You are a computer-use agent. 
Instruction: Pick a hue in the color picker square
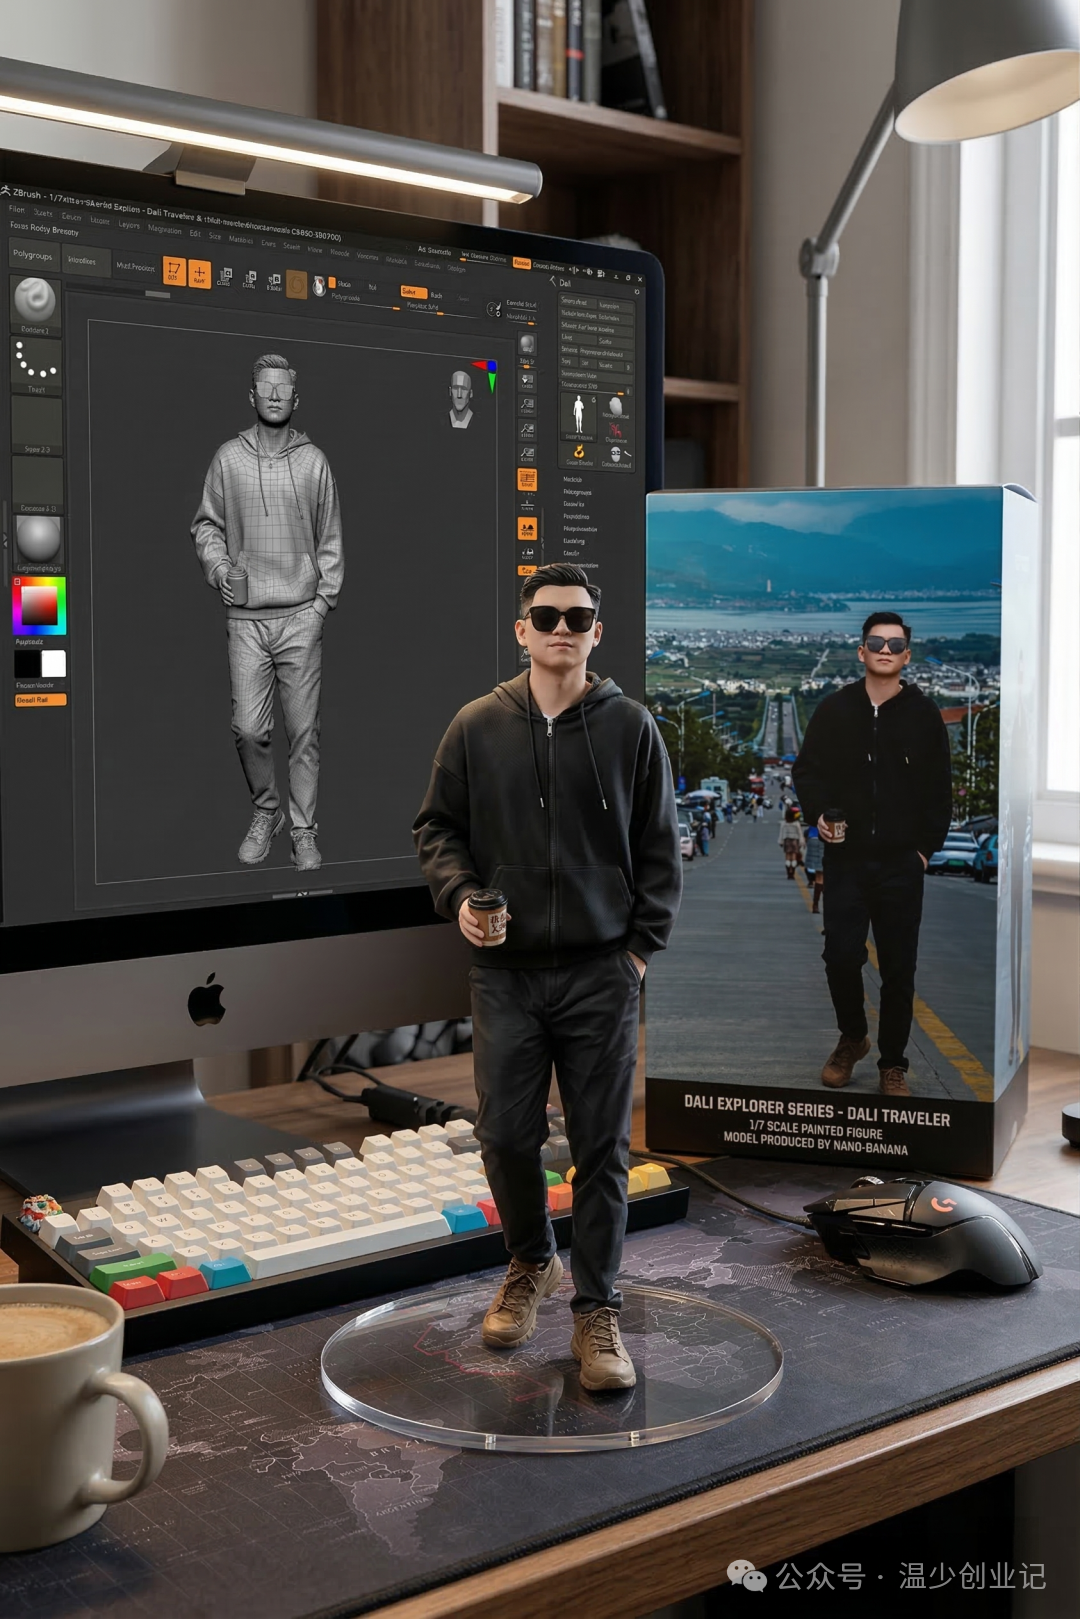point(39,606)
